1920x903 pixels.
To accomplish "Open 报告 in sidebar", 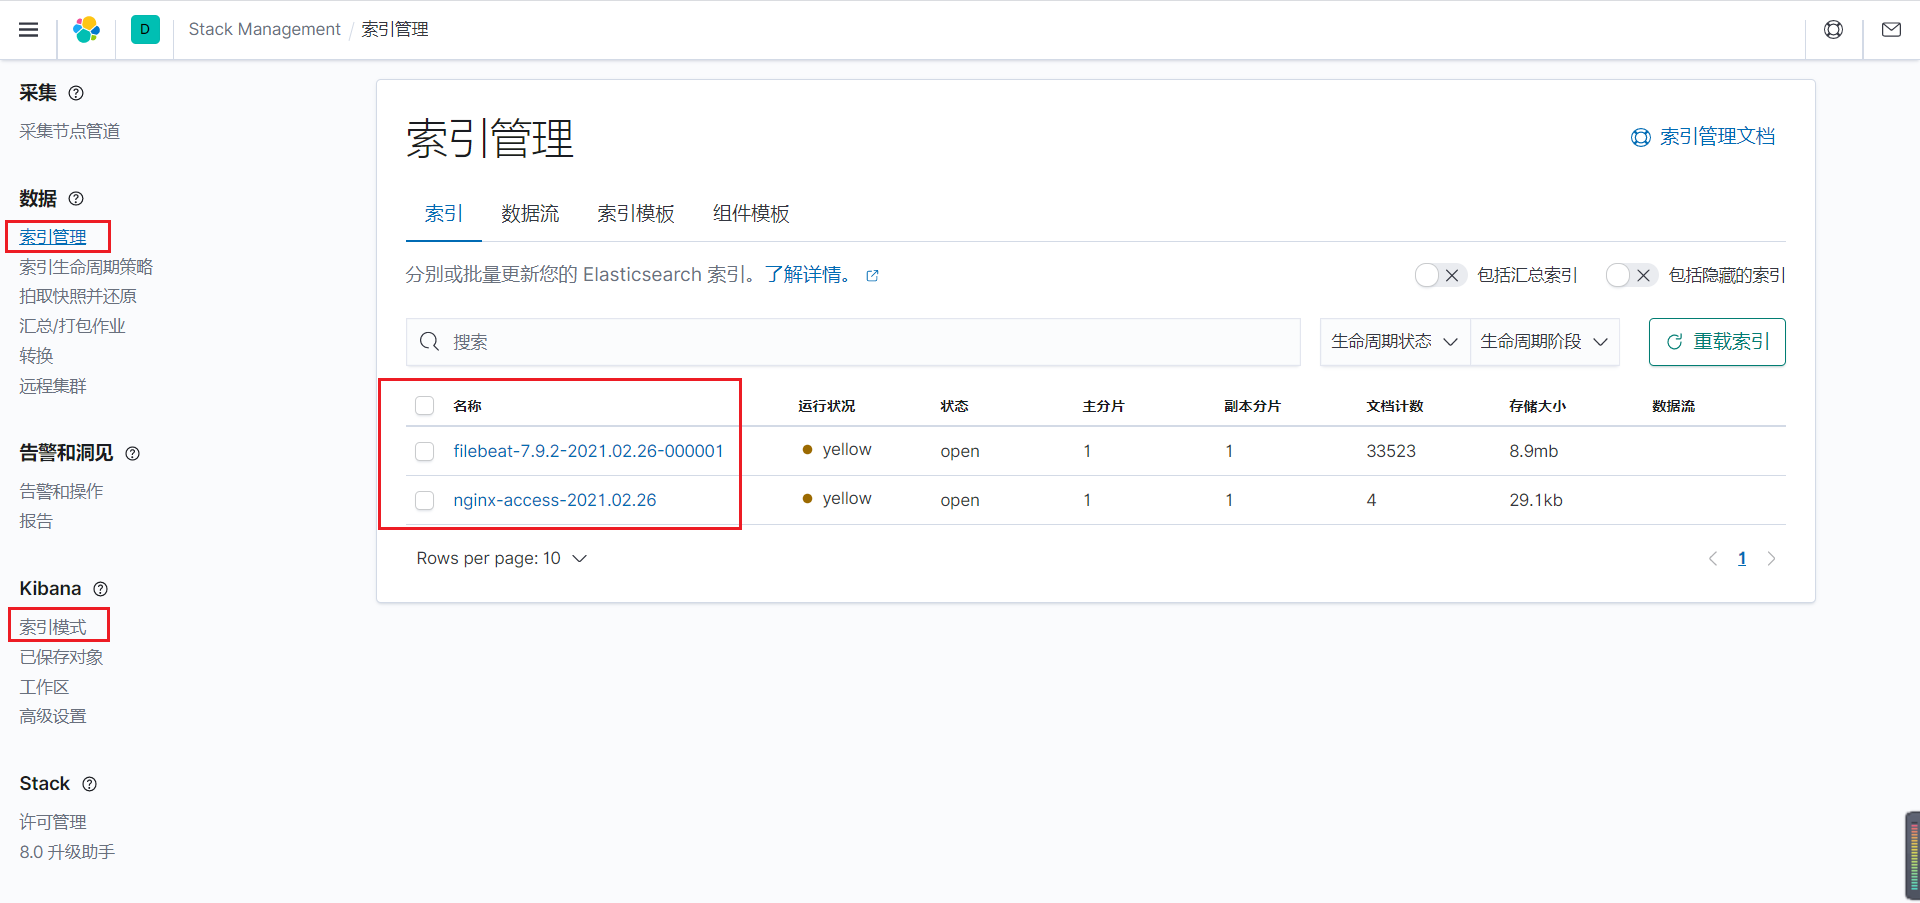I will point(36,522).
